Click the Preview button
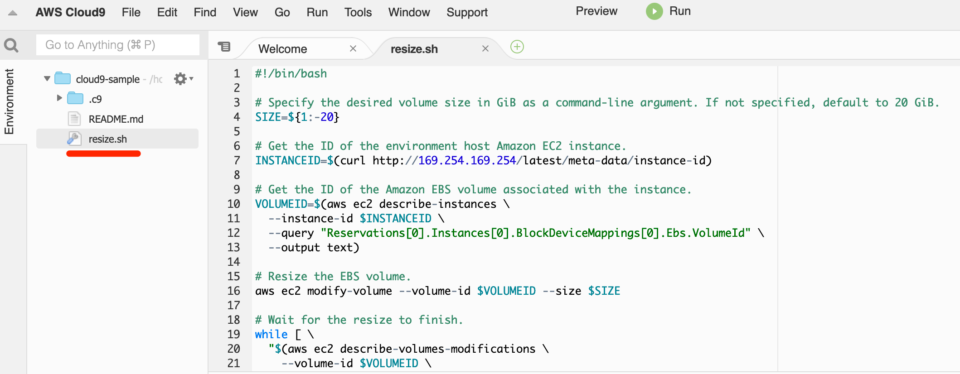The width and height of the screenshot is (960, 374). (x=596, y=11)
